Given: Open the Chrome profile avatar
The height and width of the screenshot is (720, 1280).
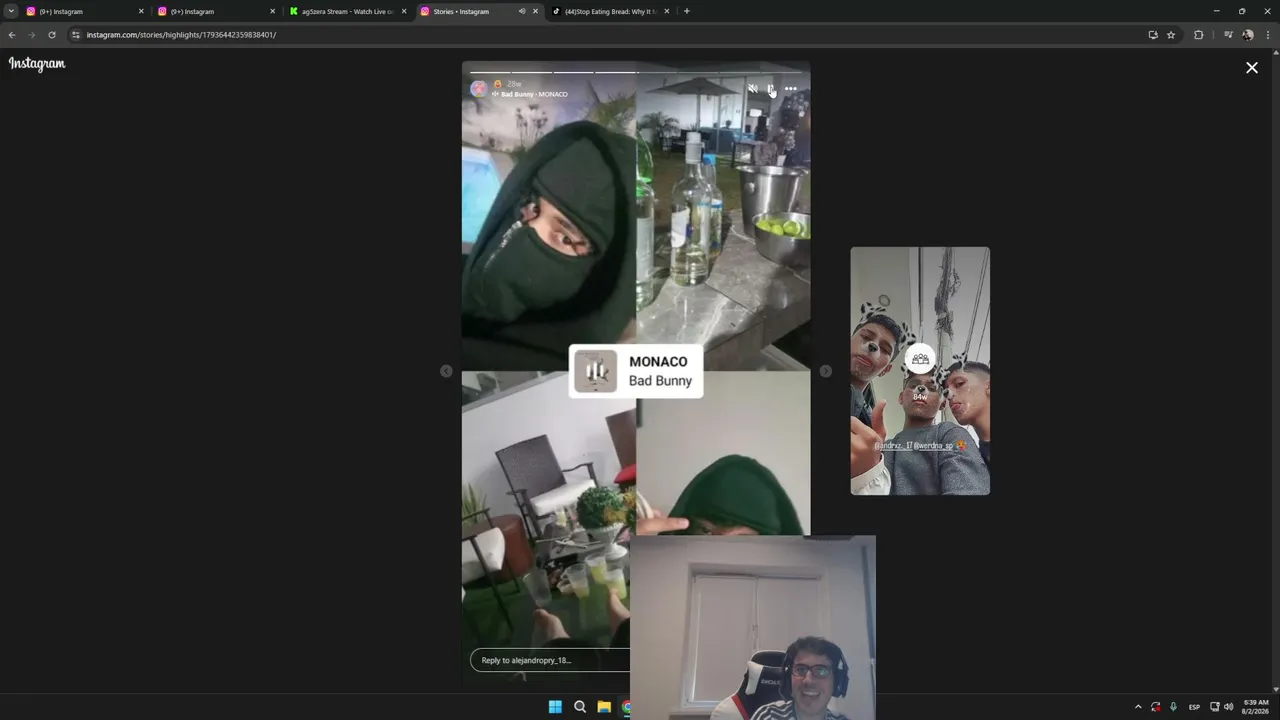Looking at the screenshot, I should click(x=1248, y=35).
